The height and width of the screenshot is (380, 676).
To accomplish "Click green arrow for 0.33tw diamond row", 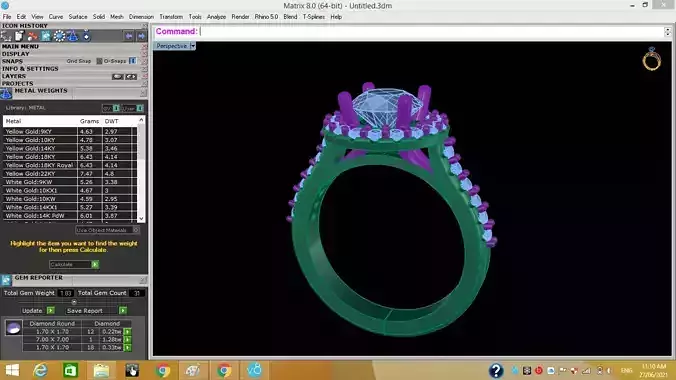I will pos(128,347).
